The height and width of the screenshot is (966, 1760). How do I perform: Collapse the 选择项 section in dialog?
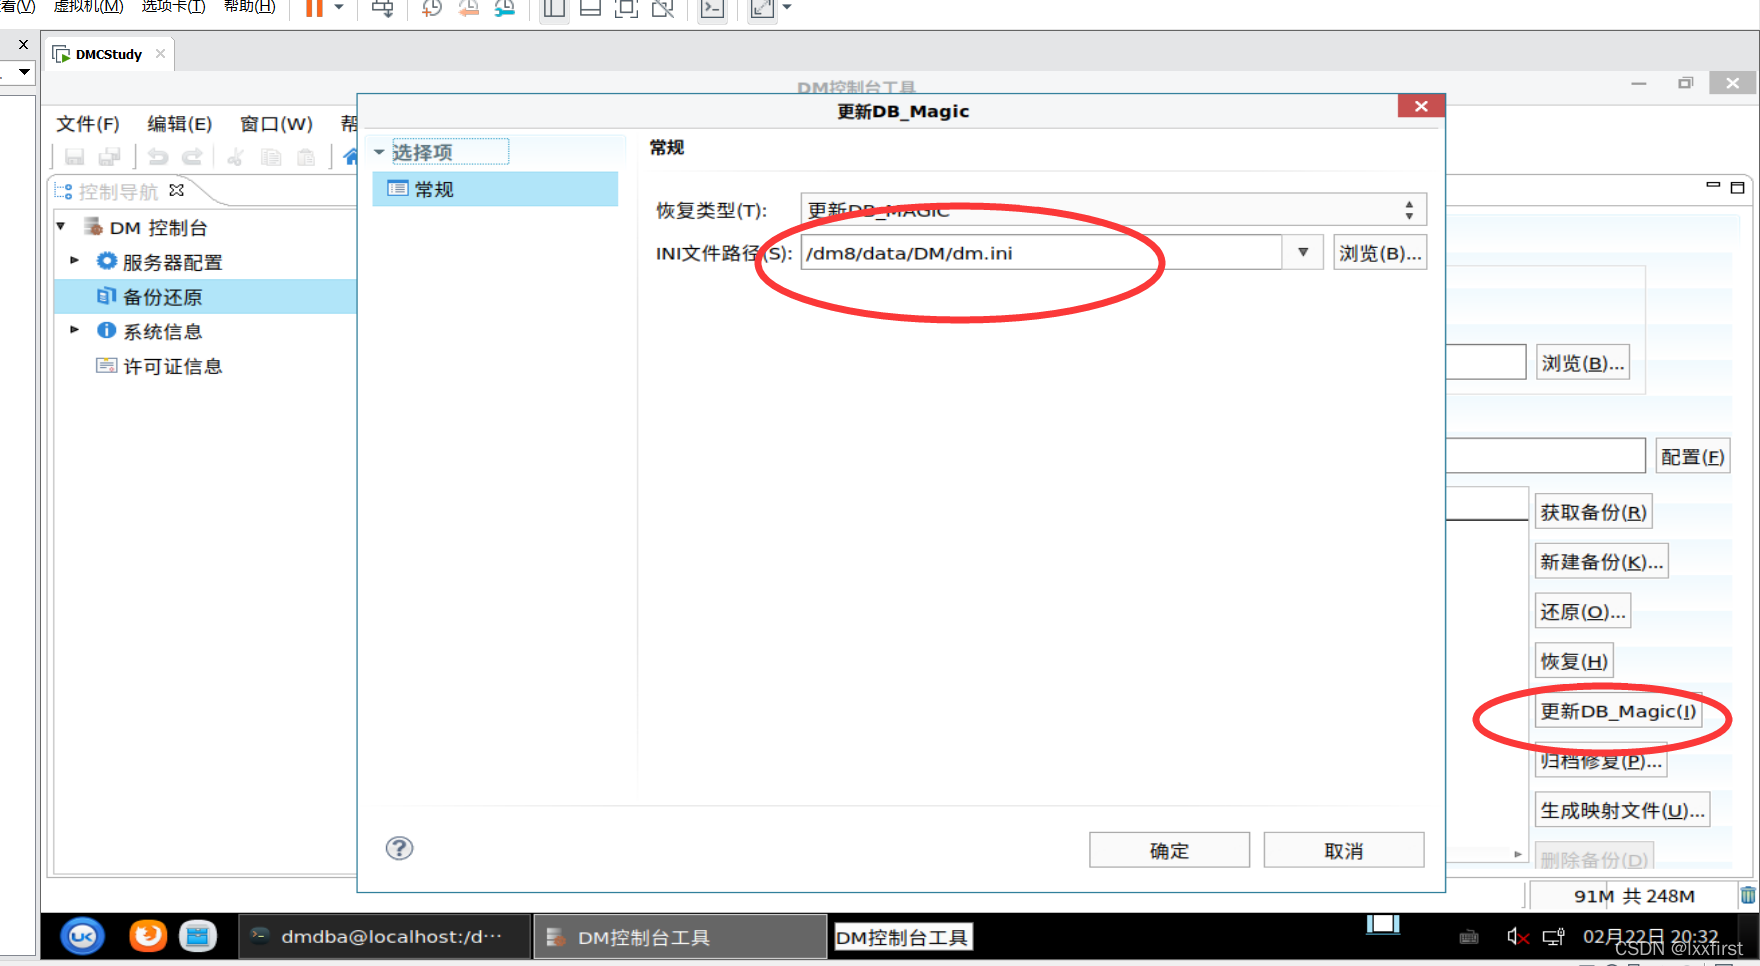click(x=379, y=152)
